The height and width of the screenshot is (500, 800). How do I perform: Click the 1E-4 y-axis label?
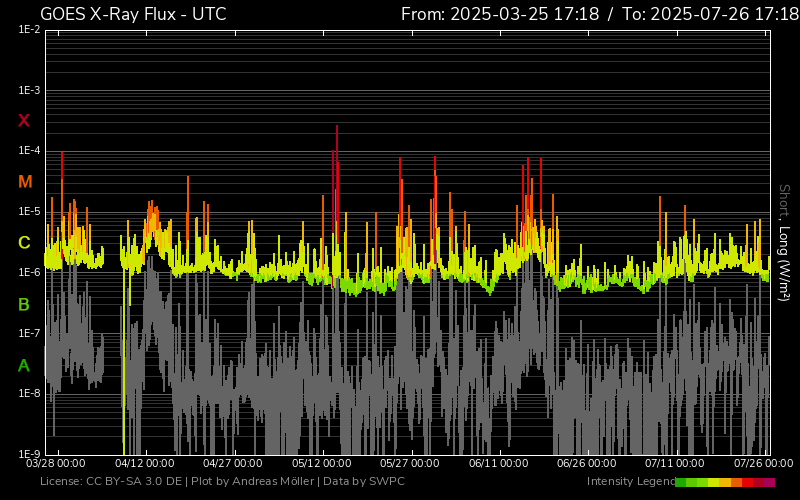[29, 151]
